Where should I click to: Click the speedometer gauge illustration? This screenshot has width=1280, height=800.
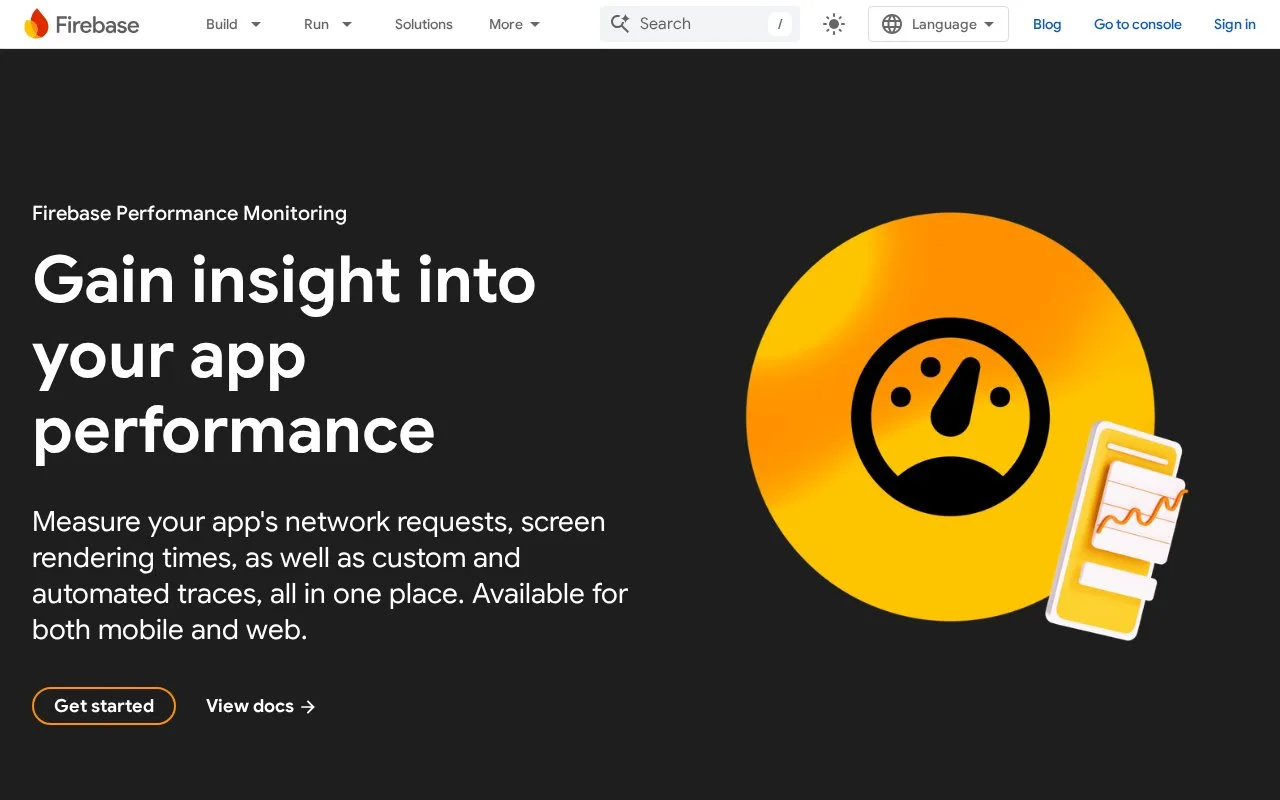(950, 417)
